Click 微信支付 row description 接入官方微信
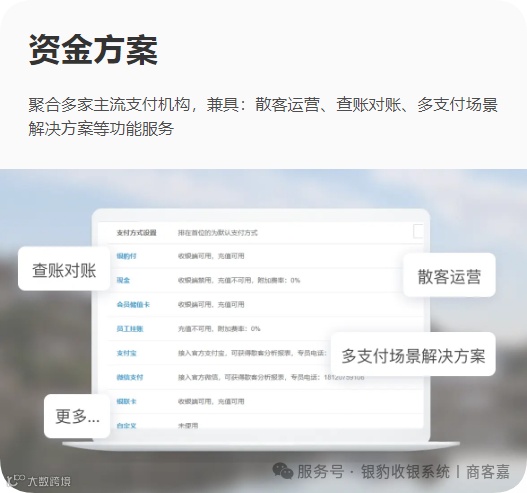This screenshot has width=527, height=493. pos(271,377)
